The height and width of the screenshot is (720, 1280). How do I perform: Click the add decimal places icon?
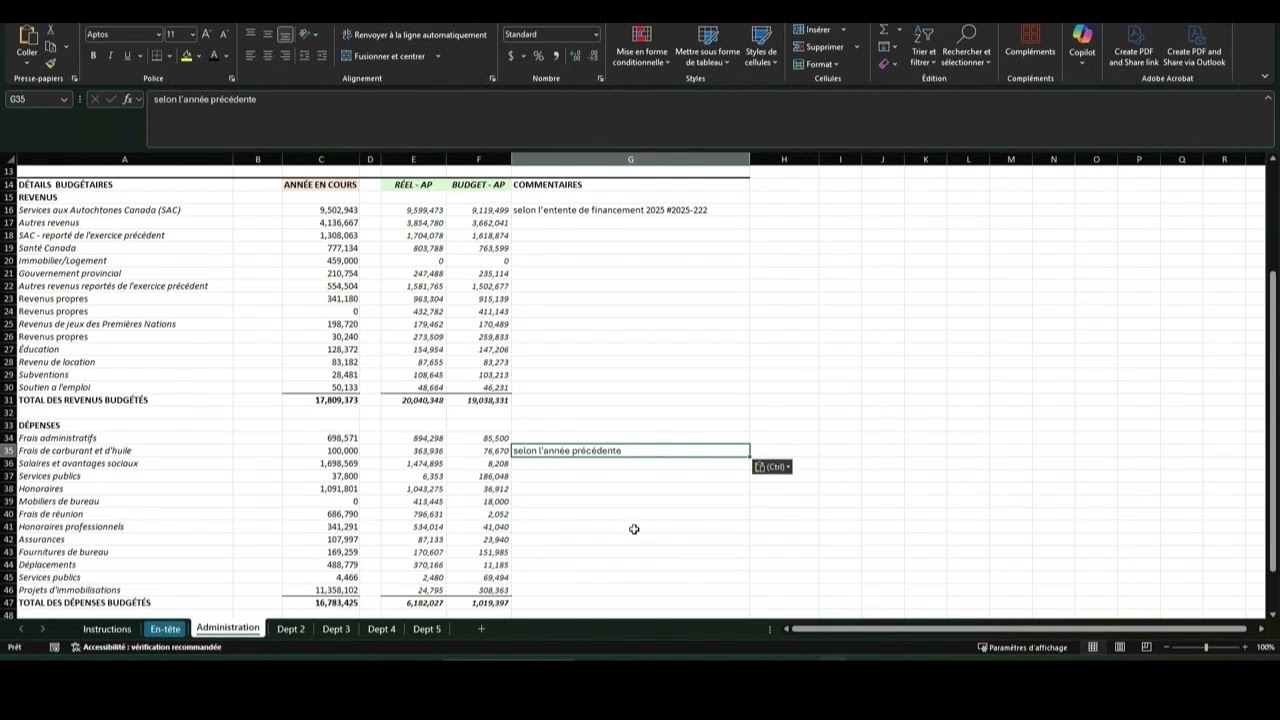575,56
